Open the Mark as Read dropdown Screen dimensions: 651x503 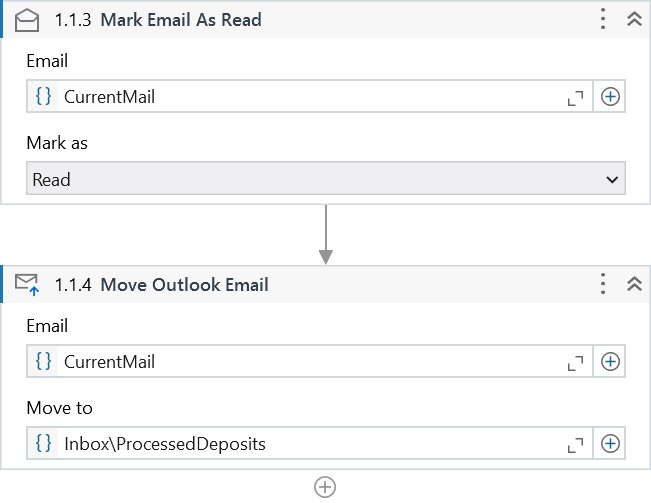(325, 179)
